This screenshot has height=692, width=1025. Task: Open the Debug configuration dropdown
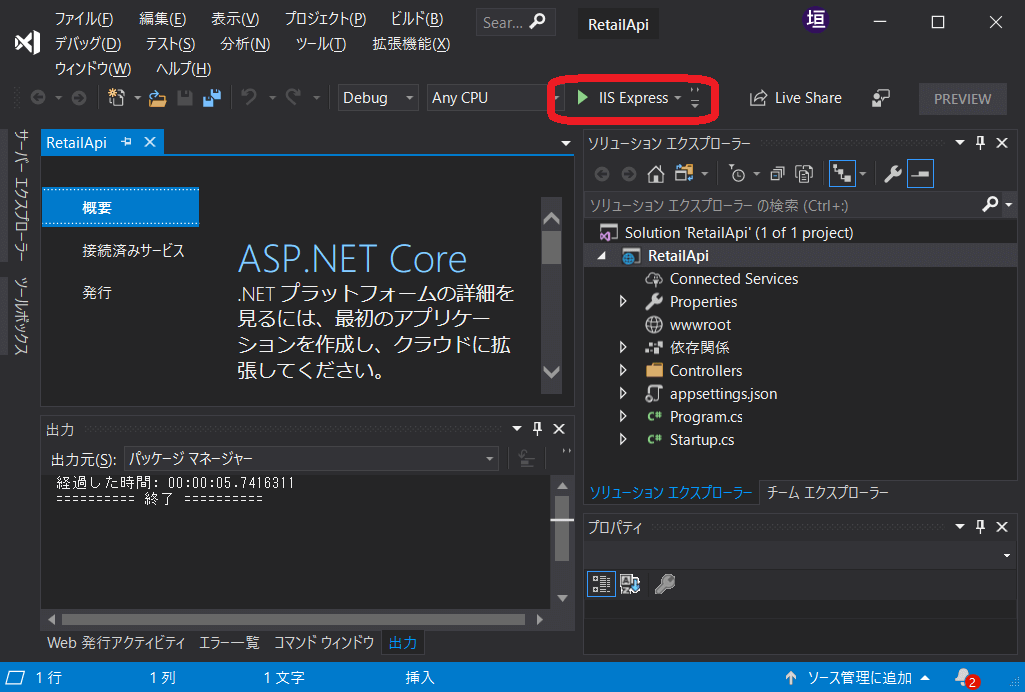[x=378, y=98]
